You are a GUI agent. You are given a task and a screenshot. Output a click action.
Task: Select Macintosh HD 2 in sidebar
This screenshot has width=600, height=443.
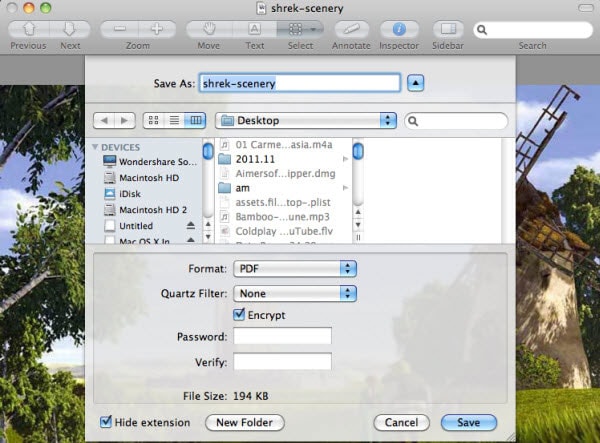point(145,210)
